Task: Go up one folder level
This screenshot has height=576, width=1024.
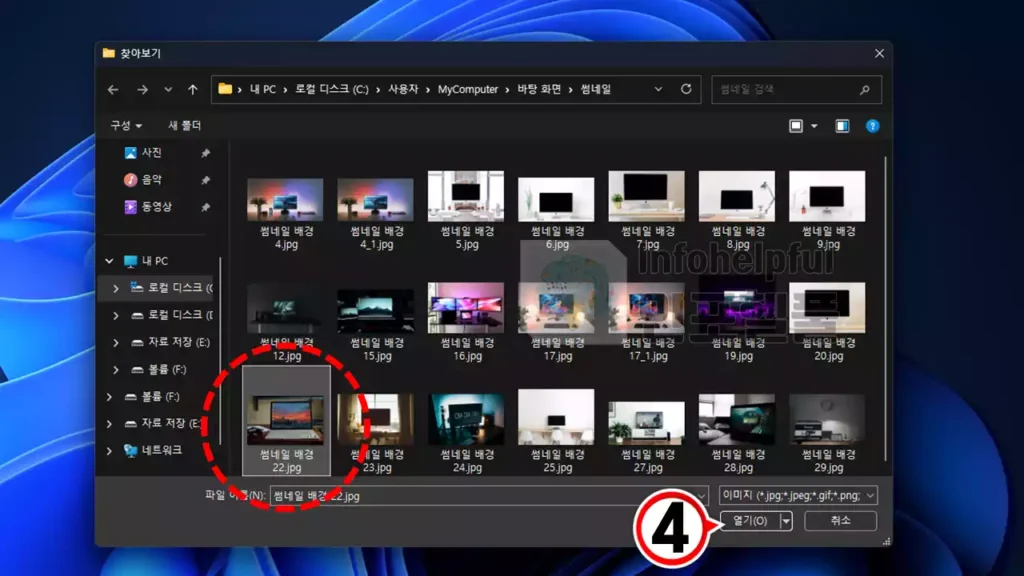Action: 193,89
